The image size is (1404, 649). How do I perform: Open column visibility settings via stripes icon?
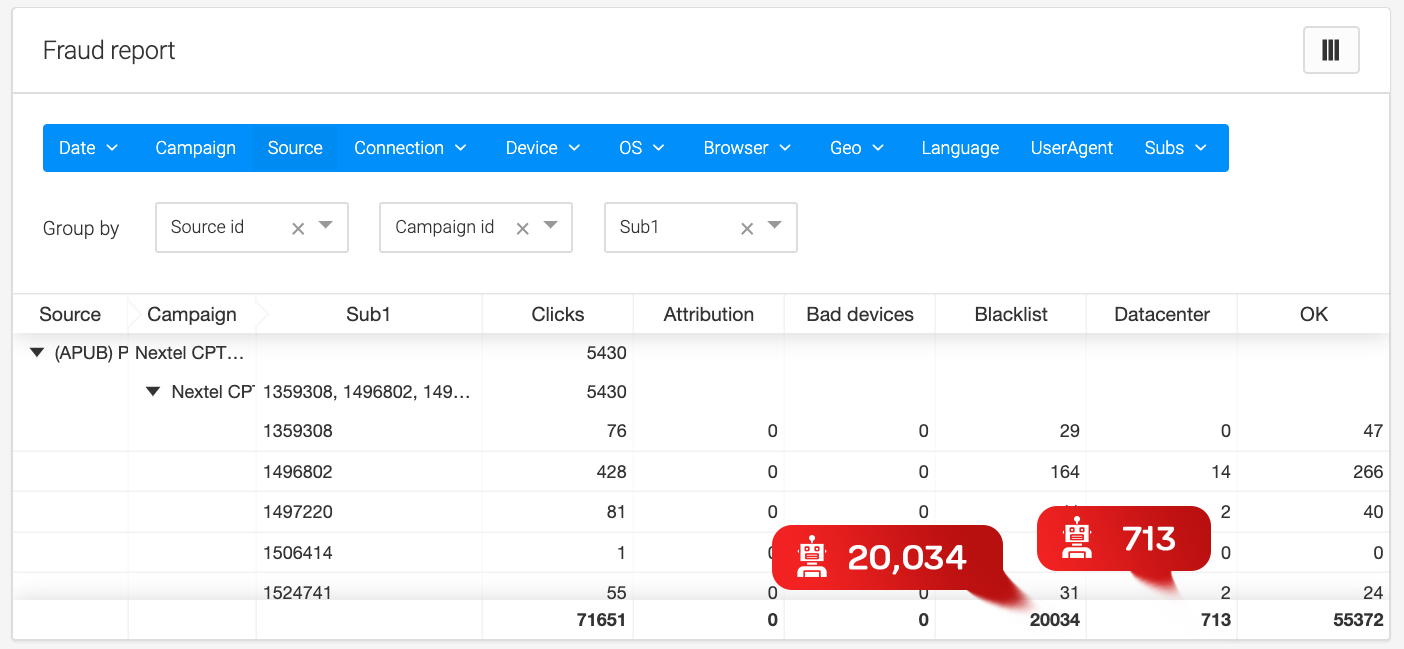pyautogui.click(x=1330, y=49)
